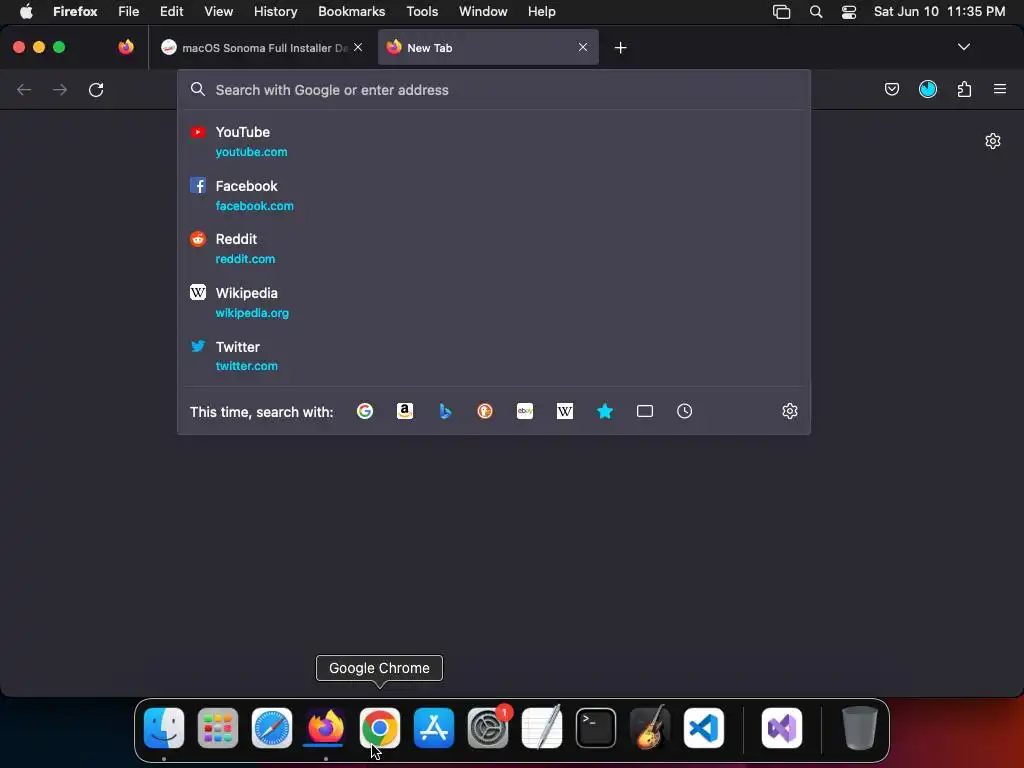
Task: Open TextEdit in the Dock
Action: [x=542, y=728]
